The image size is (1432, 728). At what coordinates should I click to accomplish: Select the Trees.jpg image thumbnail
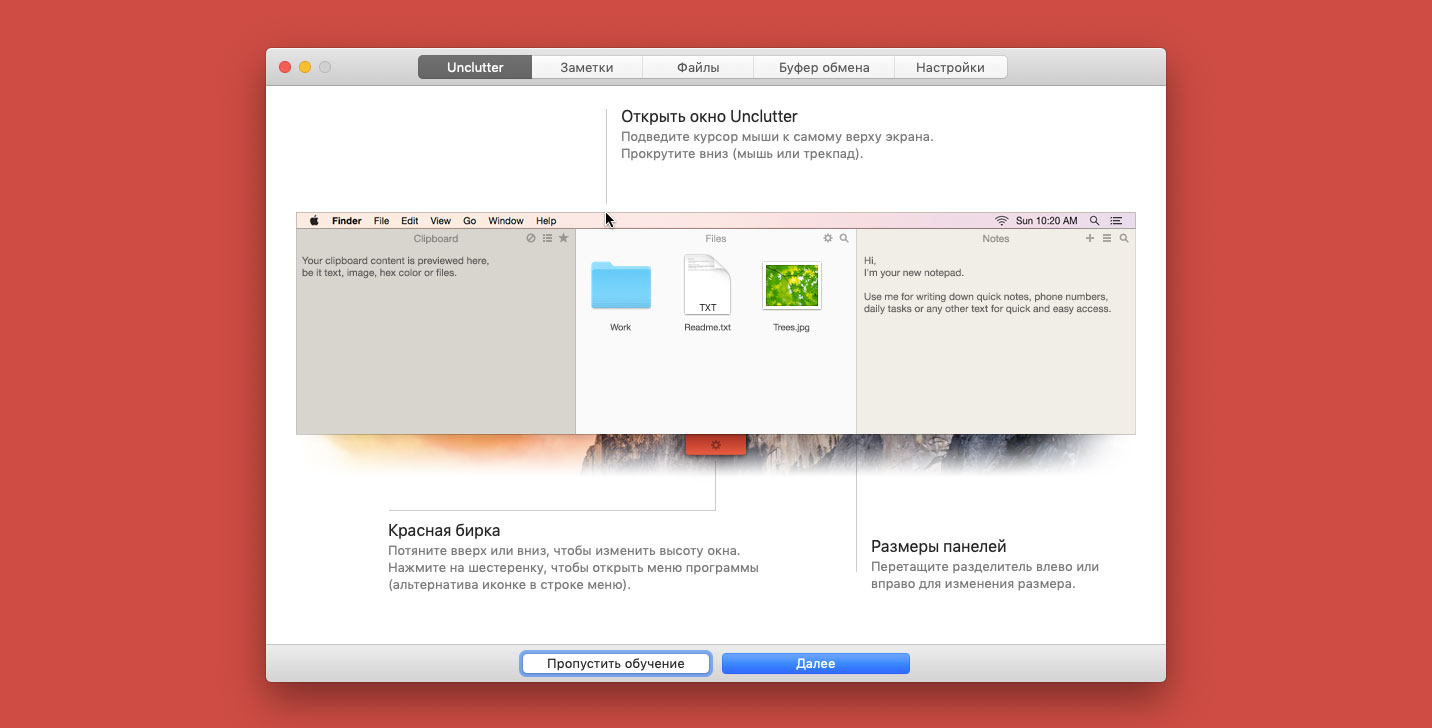pos(792,286)
